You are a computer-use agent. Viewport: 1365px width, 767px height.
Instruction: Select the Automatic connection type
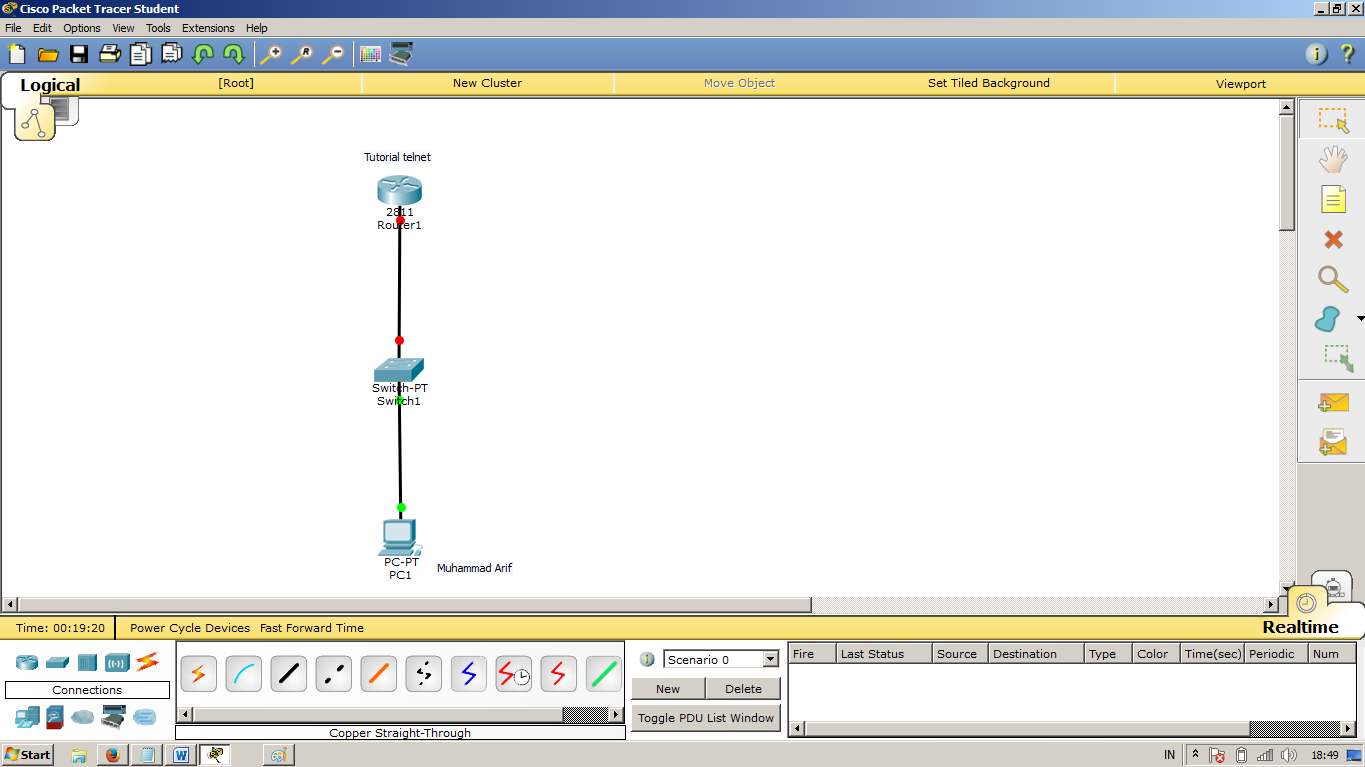point(198,674)
